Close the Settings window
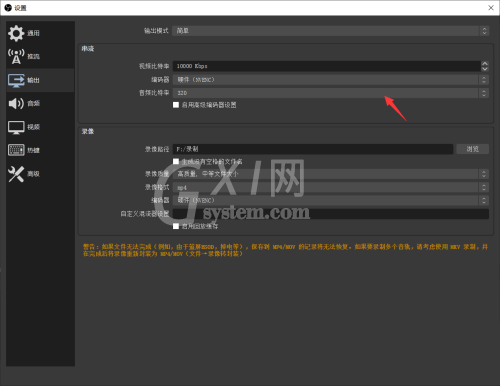Viewport: 500px width, 386px height. pyautogui.click(x=491, y=8)
